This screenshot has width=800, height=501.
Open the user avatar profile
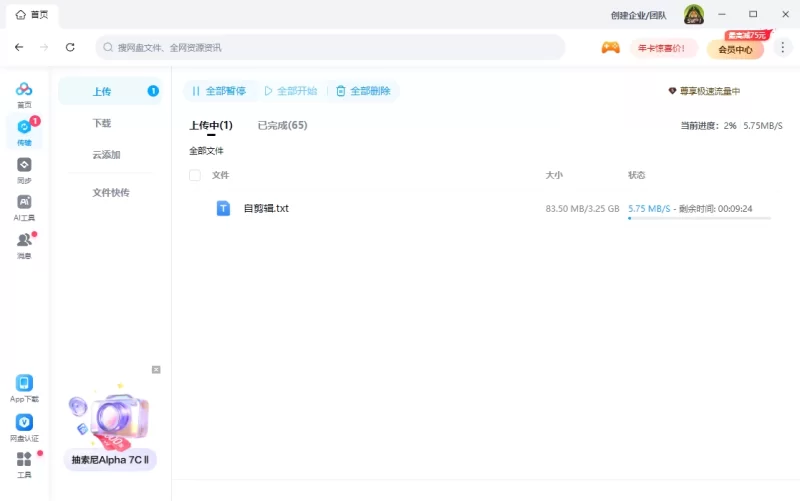(x=694, y=15)
